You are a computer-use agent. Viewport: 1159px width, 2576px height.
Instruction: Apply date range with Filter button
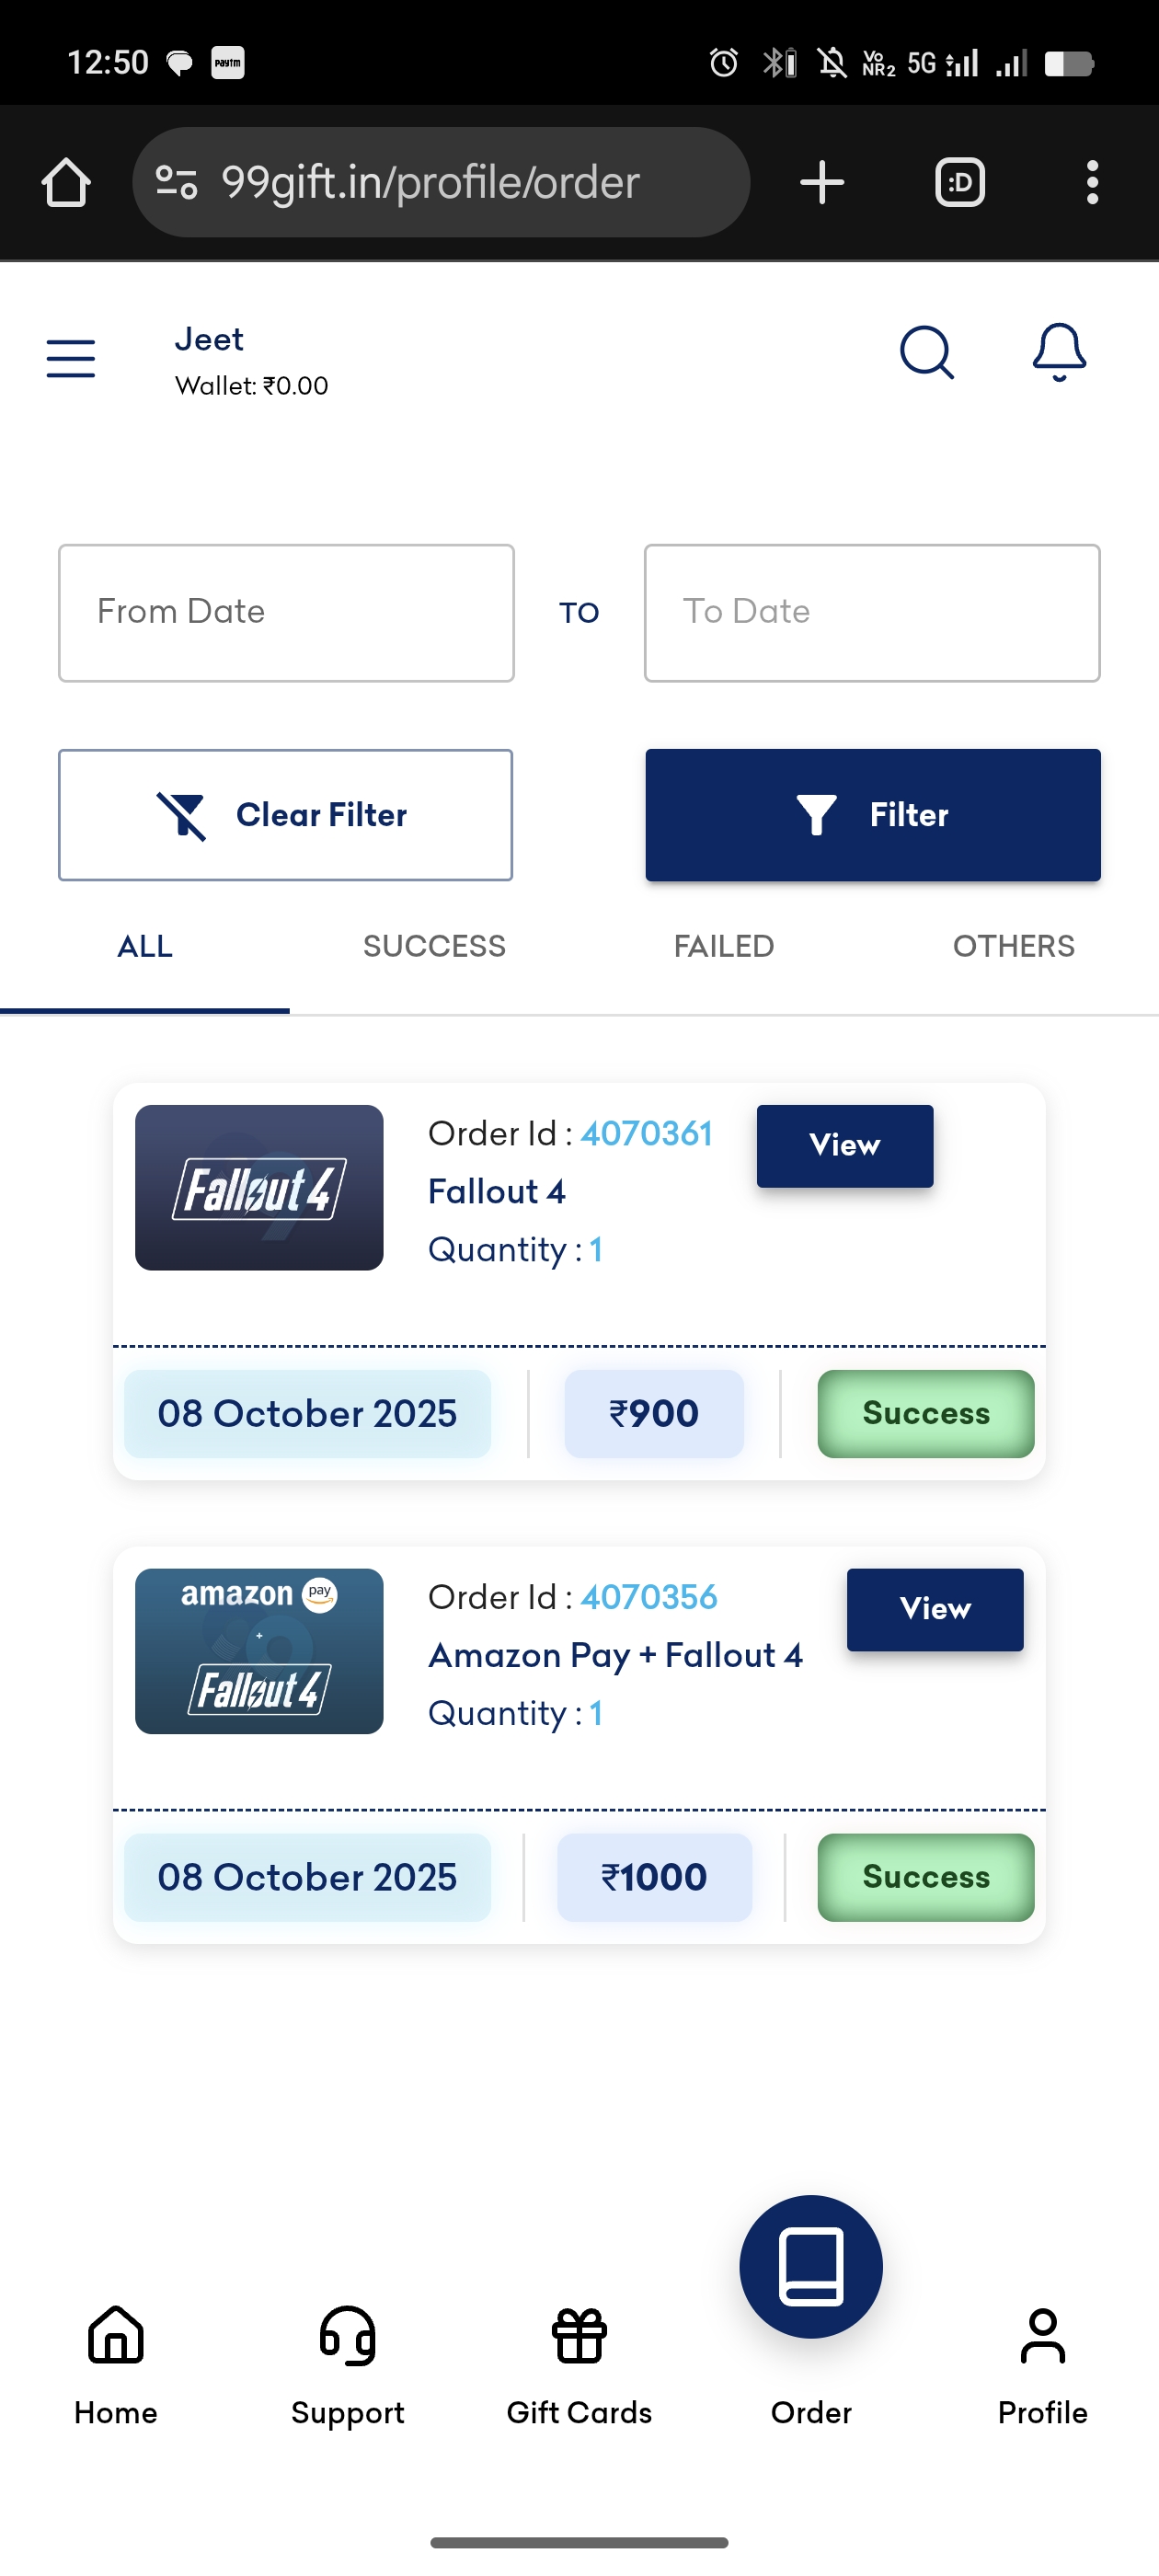(872, 815)
